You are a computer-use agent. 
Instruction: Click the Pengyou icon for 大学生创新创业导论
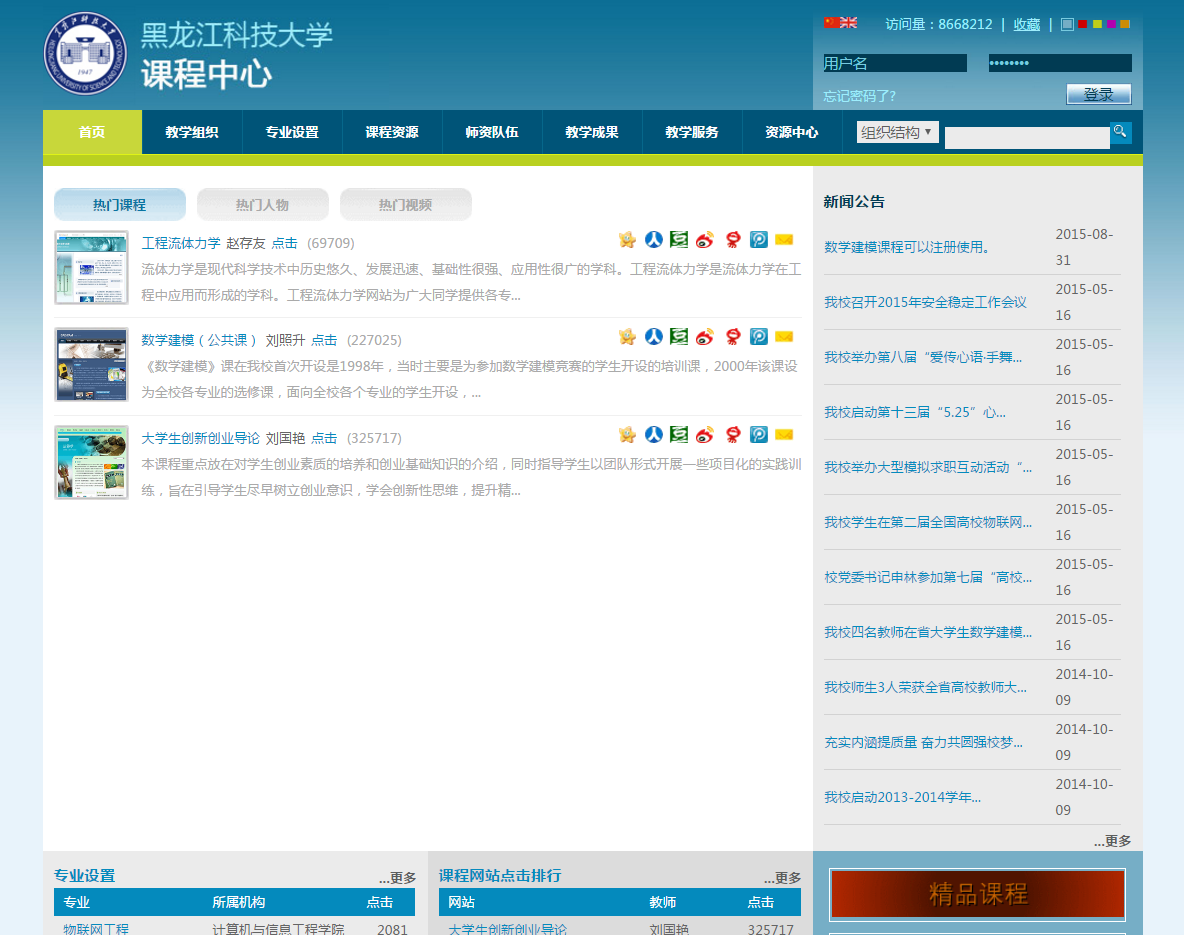click(x=758, y=435)
